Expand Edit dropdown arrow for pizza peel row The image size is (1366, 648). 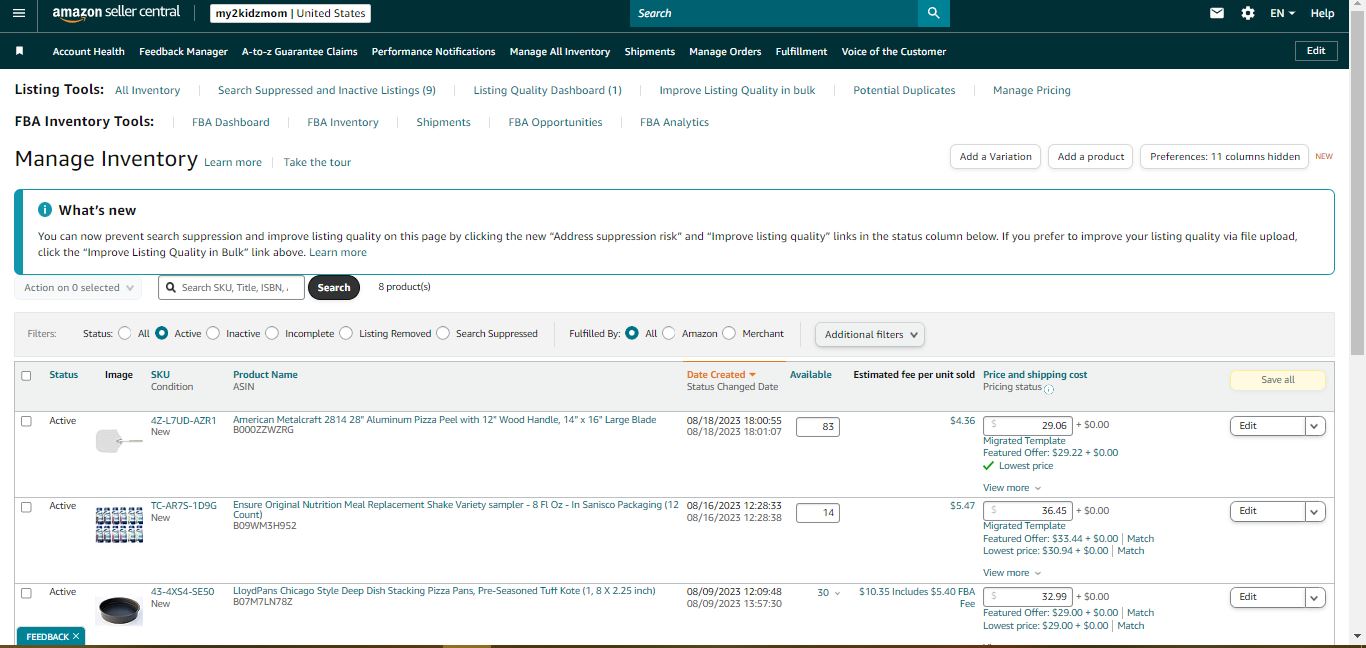[x=1314, y=426]
